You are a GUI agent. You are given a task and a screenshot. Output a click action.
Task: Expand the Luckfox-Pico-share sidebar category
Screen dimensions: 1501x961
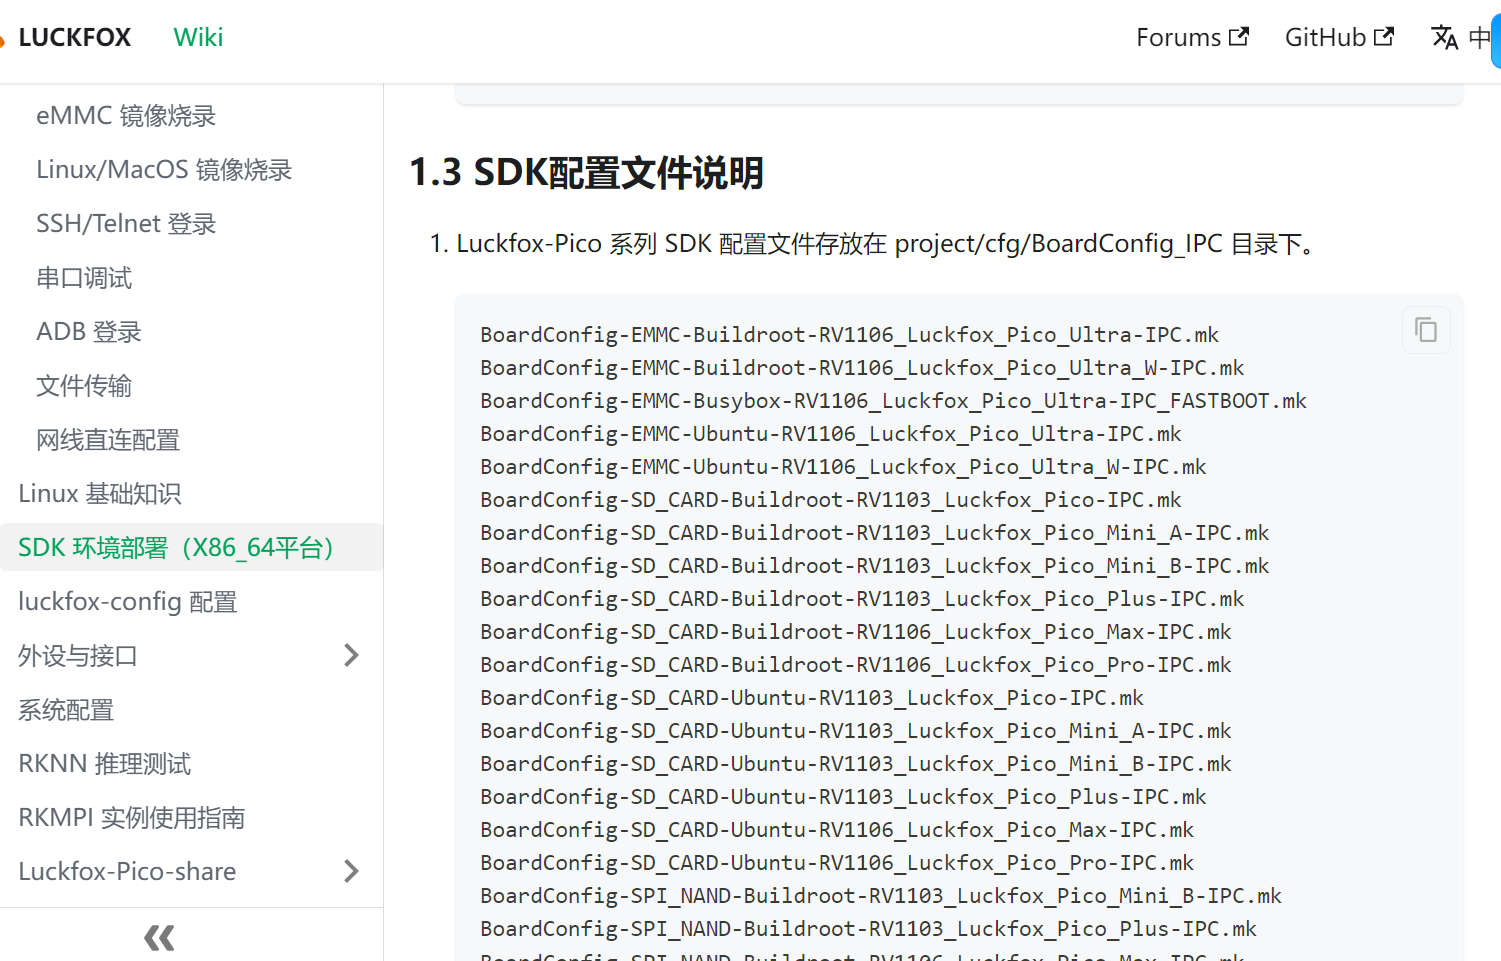pos(351,872)
